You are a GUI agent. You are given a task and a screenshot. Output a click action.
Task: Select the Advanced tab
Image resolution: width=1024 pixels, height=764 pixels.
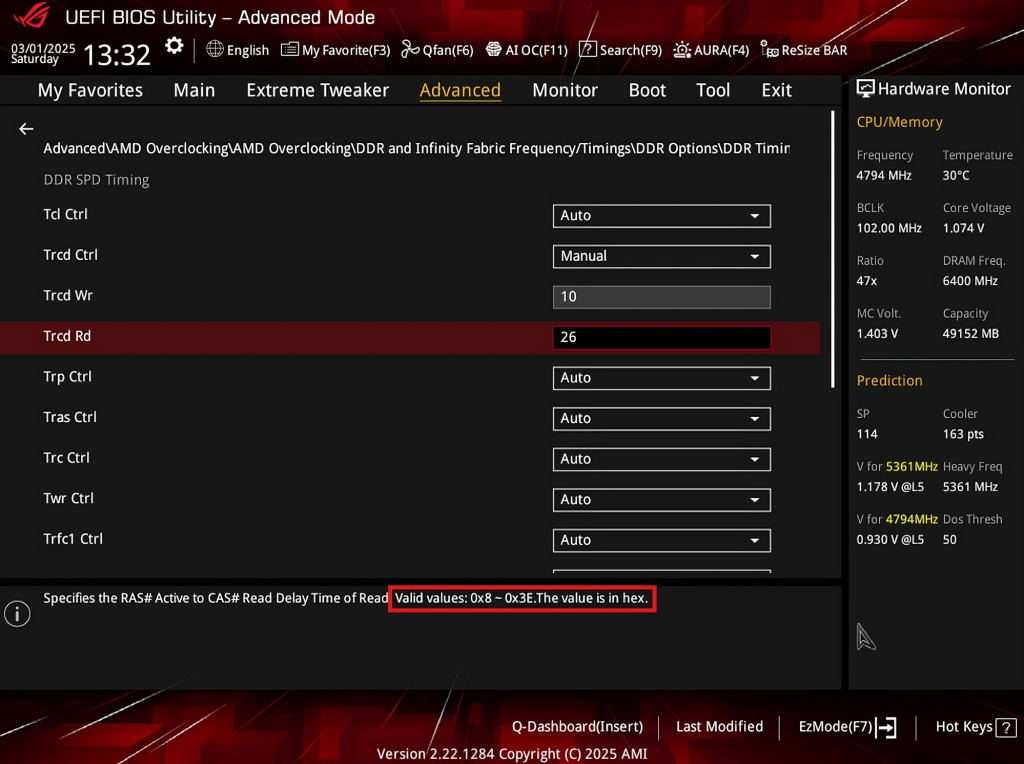tap(460, 90)
